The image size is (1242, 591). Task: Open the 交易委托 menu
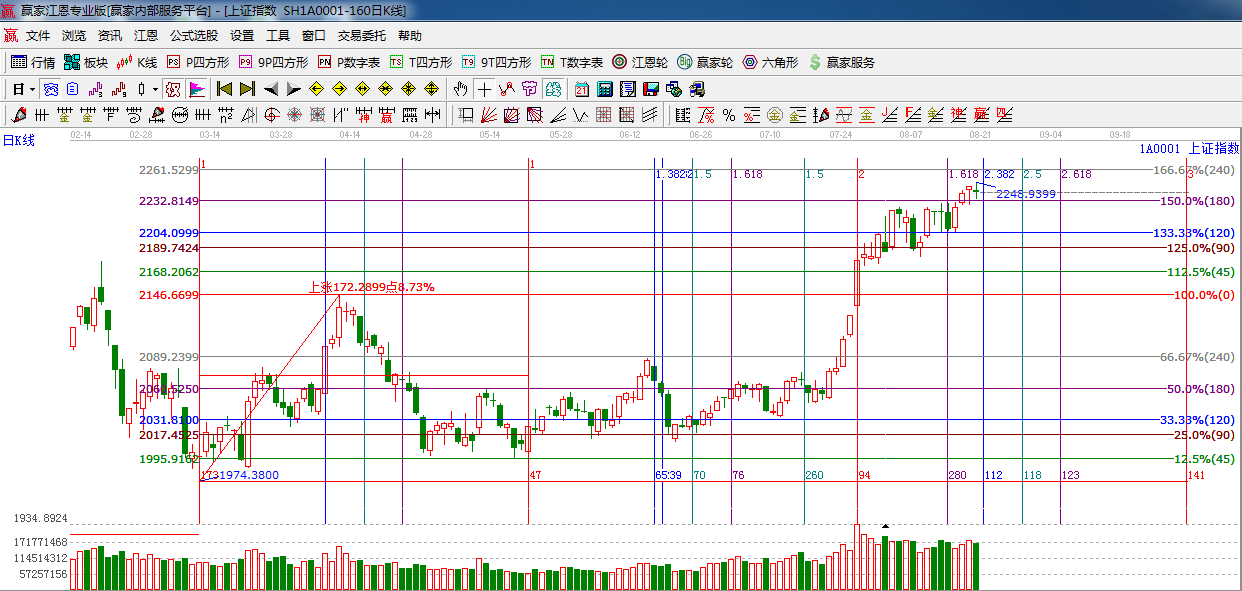361,36
